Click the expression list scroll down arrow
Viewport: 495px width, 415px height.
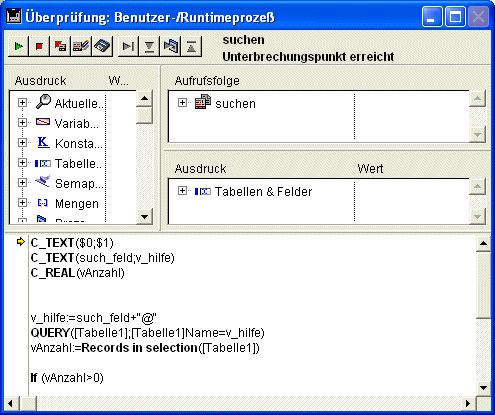click(x=144, y=217)
